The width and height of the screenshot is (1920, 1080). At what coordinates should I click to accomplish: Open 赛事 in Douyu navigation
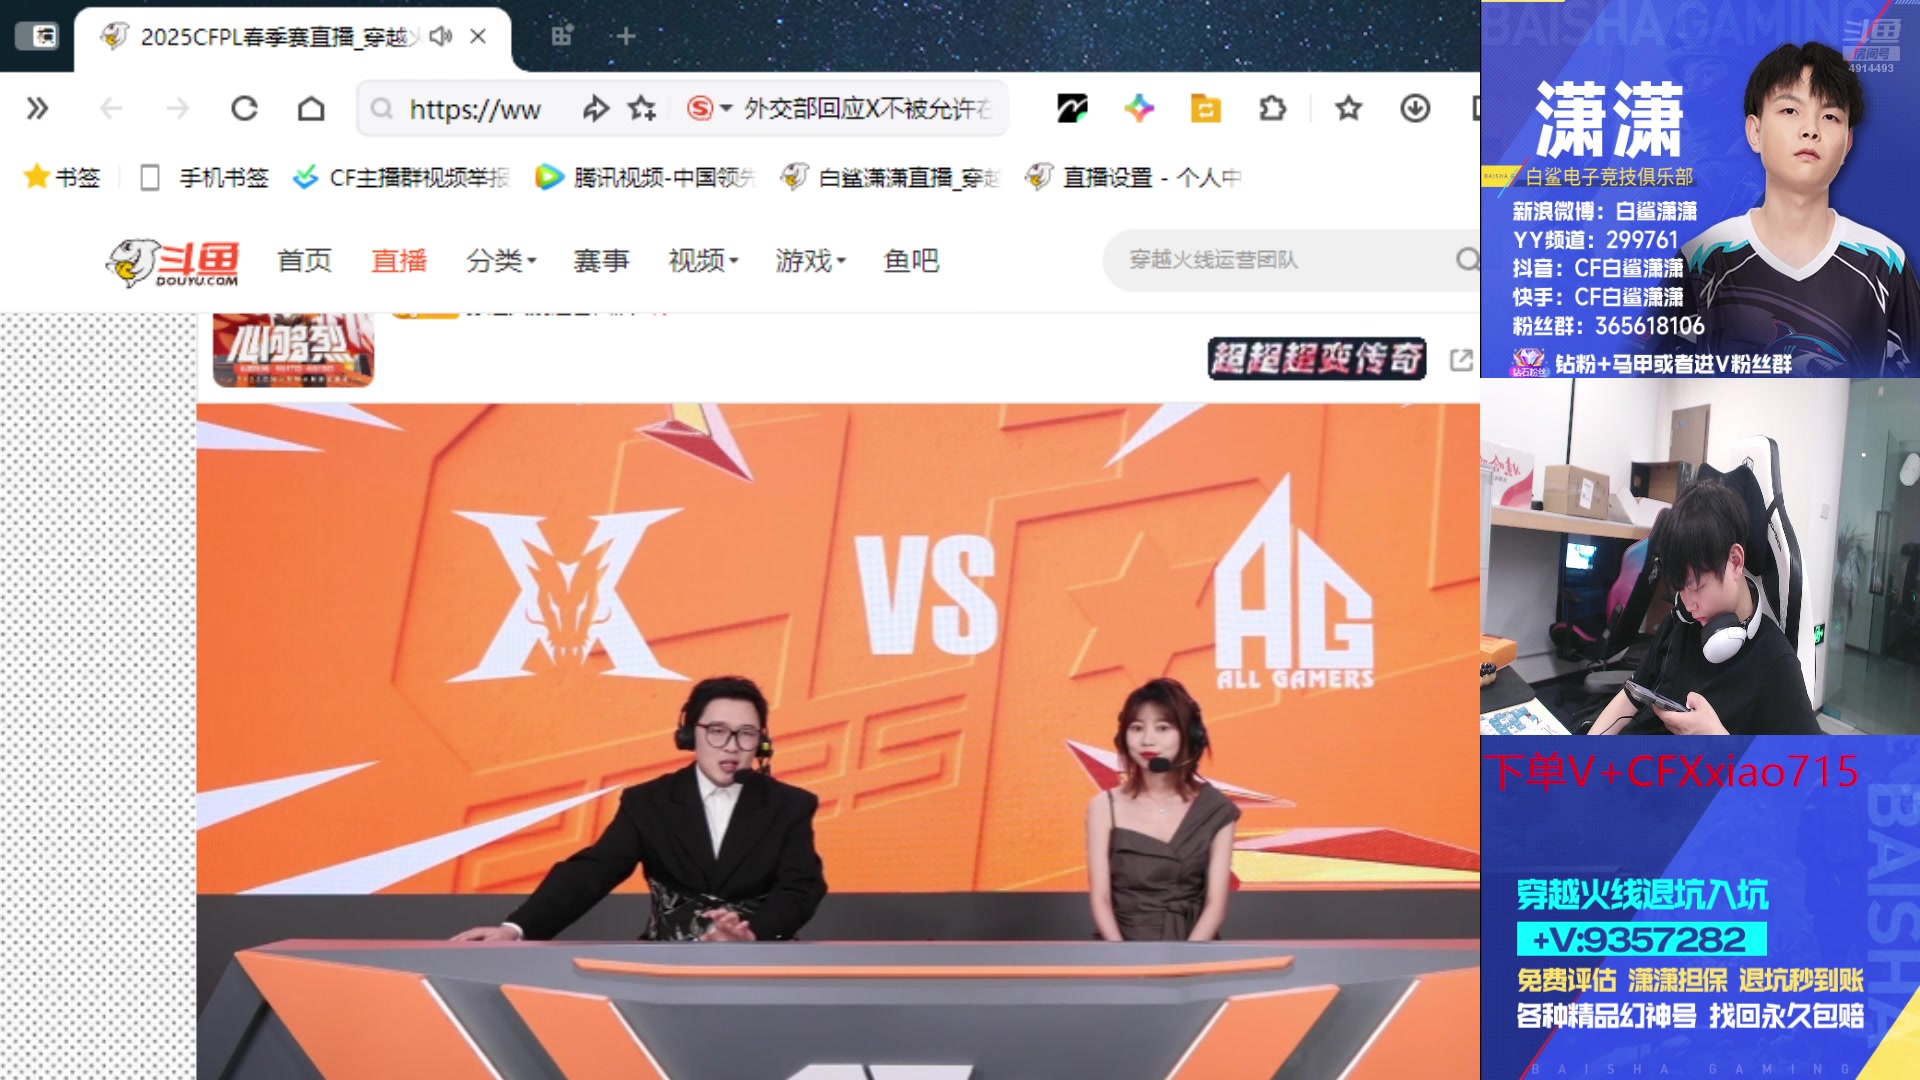point(601,261)
